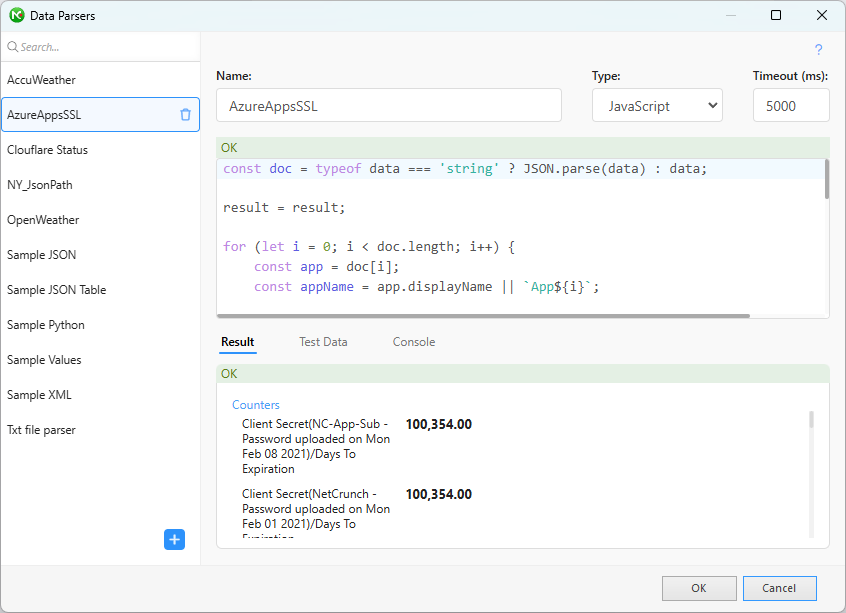
Task: Click the OK status bar above results
Action: click(523, 374)
